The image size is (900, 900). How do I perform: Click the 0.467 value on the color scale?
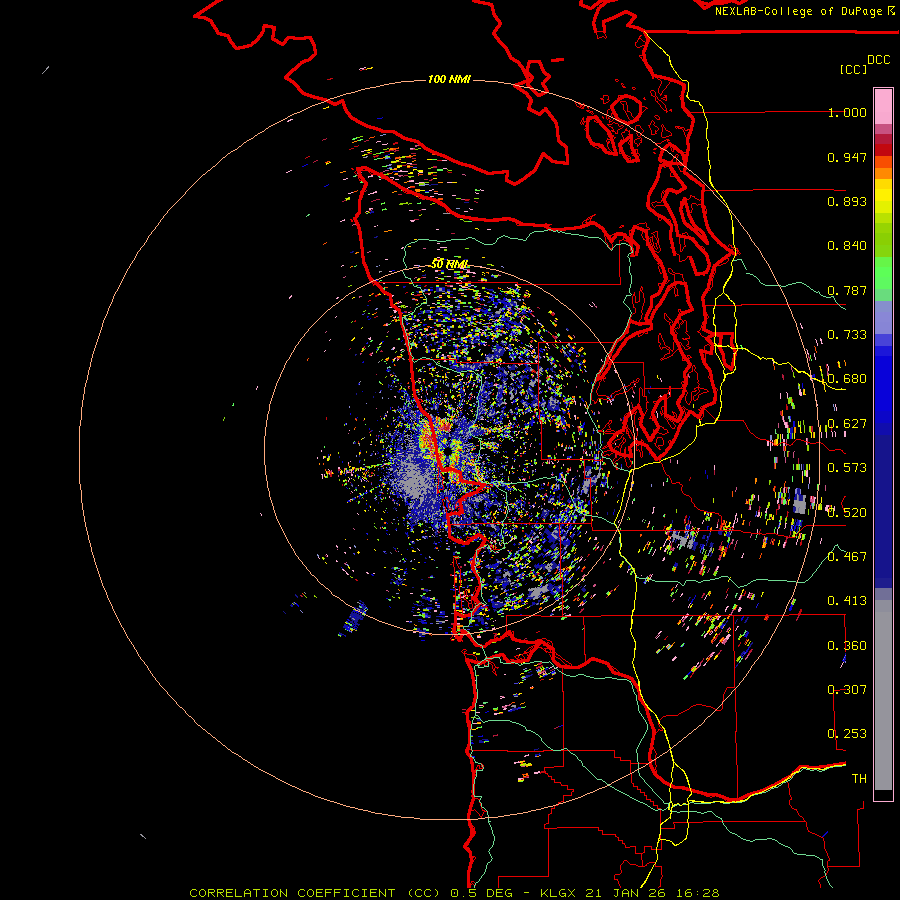tap(847, 557)
